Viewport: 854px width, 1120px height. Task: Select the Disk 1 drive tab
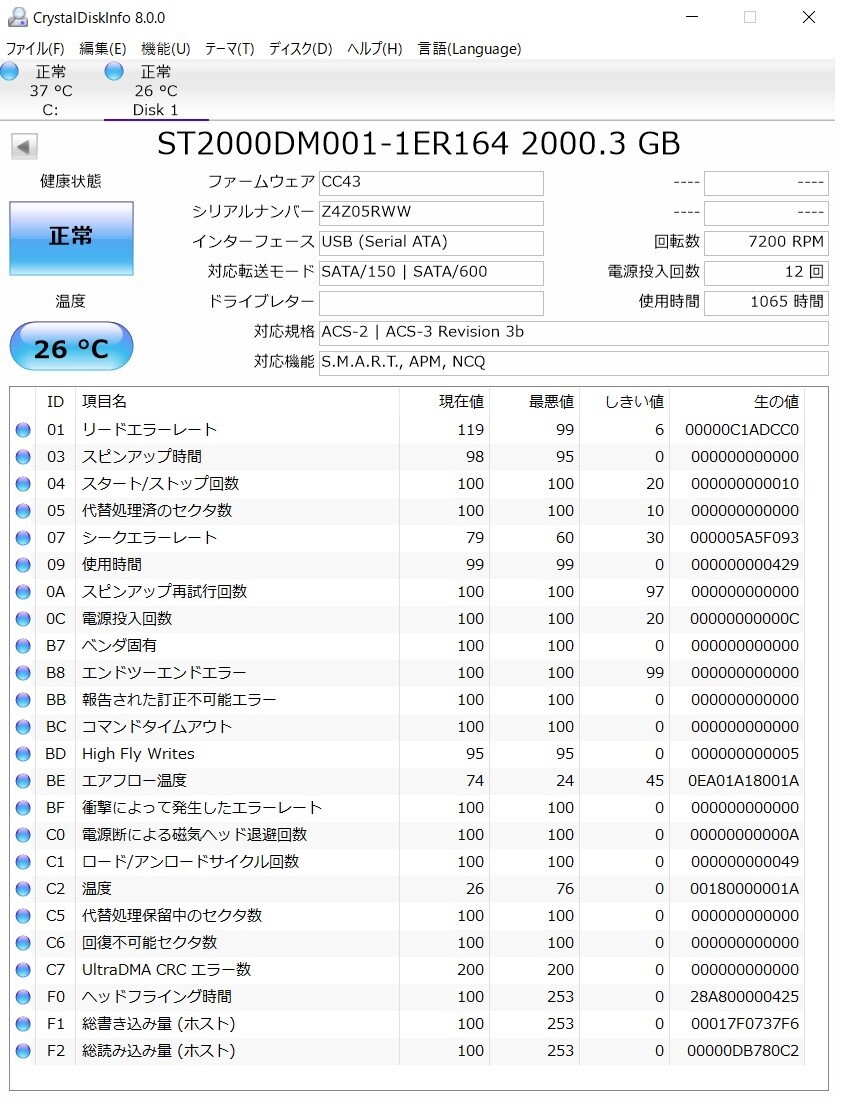point(156,90)
